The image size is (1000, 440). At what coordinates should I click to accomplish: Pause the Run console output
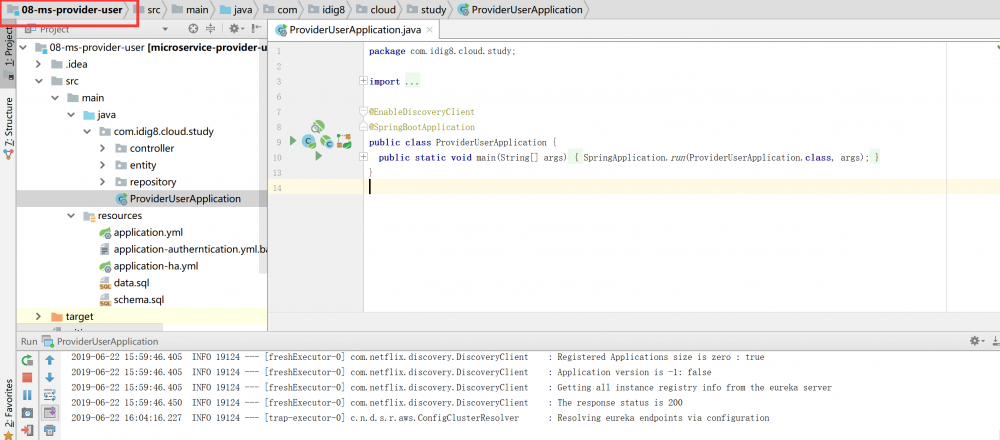[x=27, y=394]
